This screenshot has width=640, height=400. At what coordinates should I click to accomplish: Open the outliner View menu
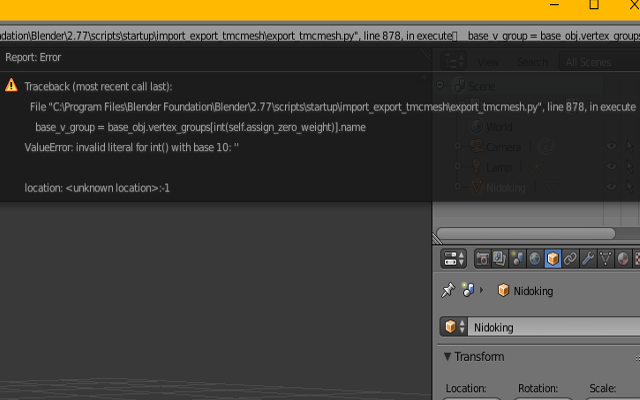pyautogui.click(x=488, y=62)
